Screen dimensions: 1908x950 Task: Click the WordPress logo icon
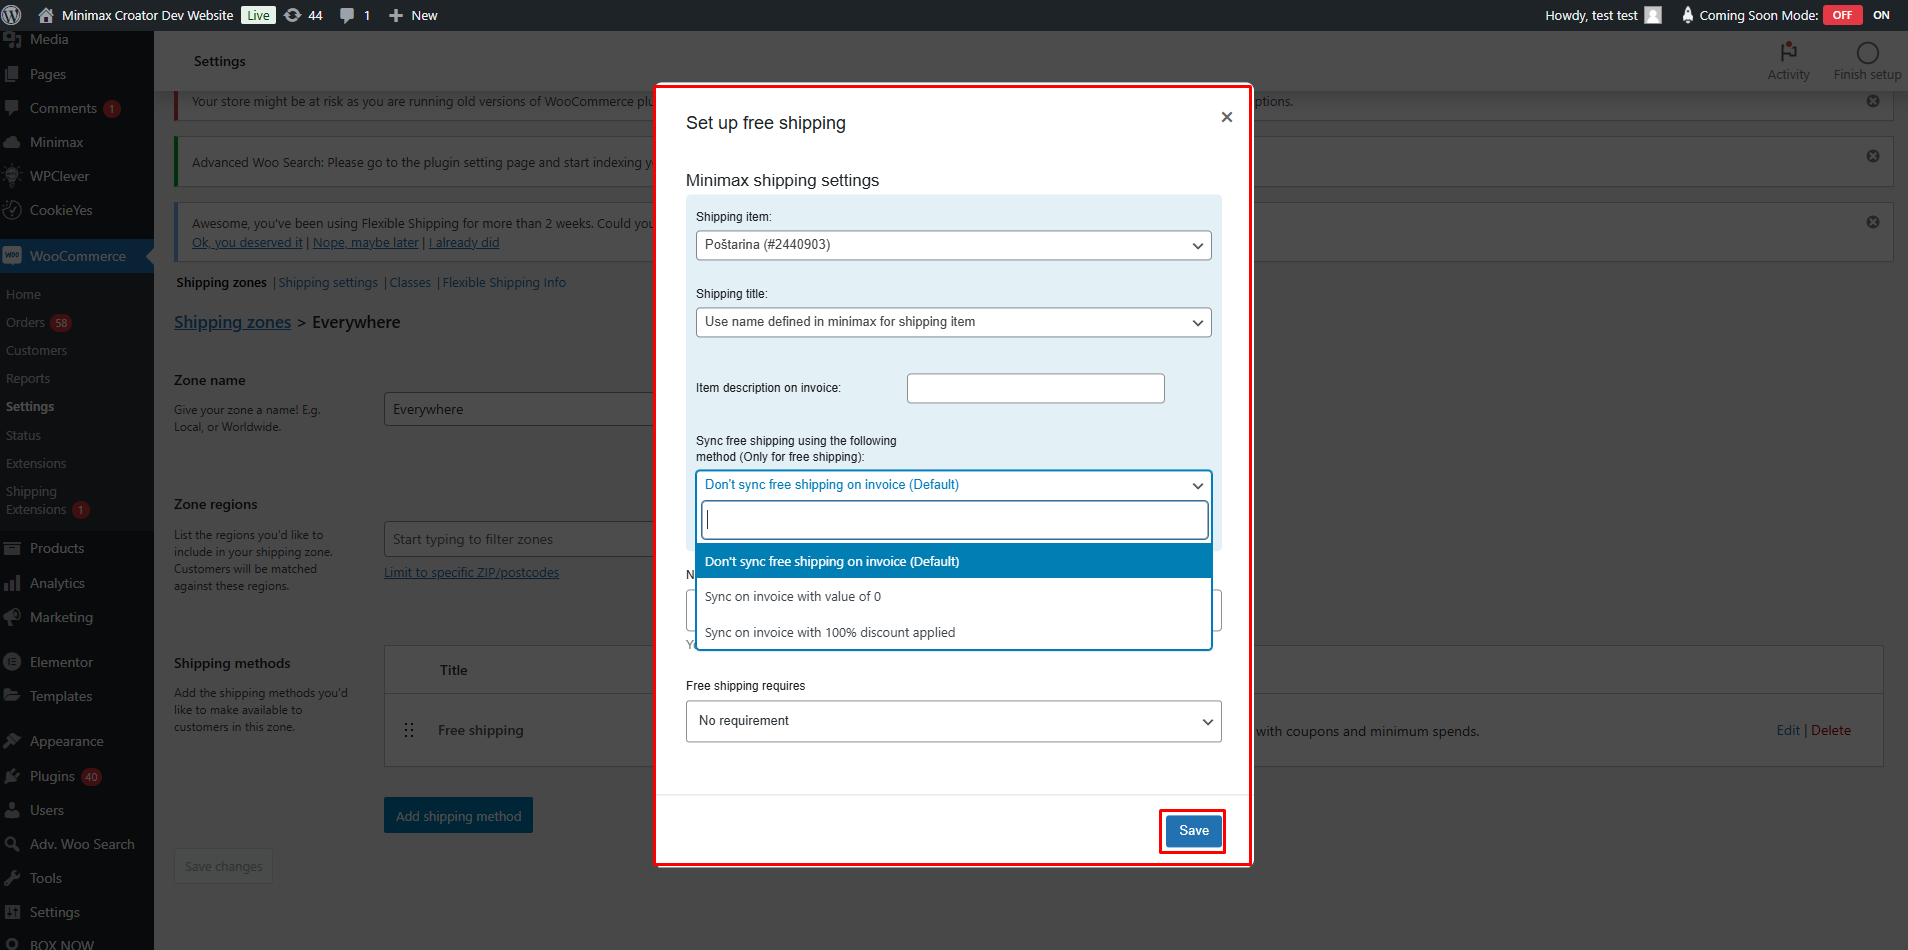click(x=12, y=15)
